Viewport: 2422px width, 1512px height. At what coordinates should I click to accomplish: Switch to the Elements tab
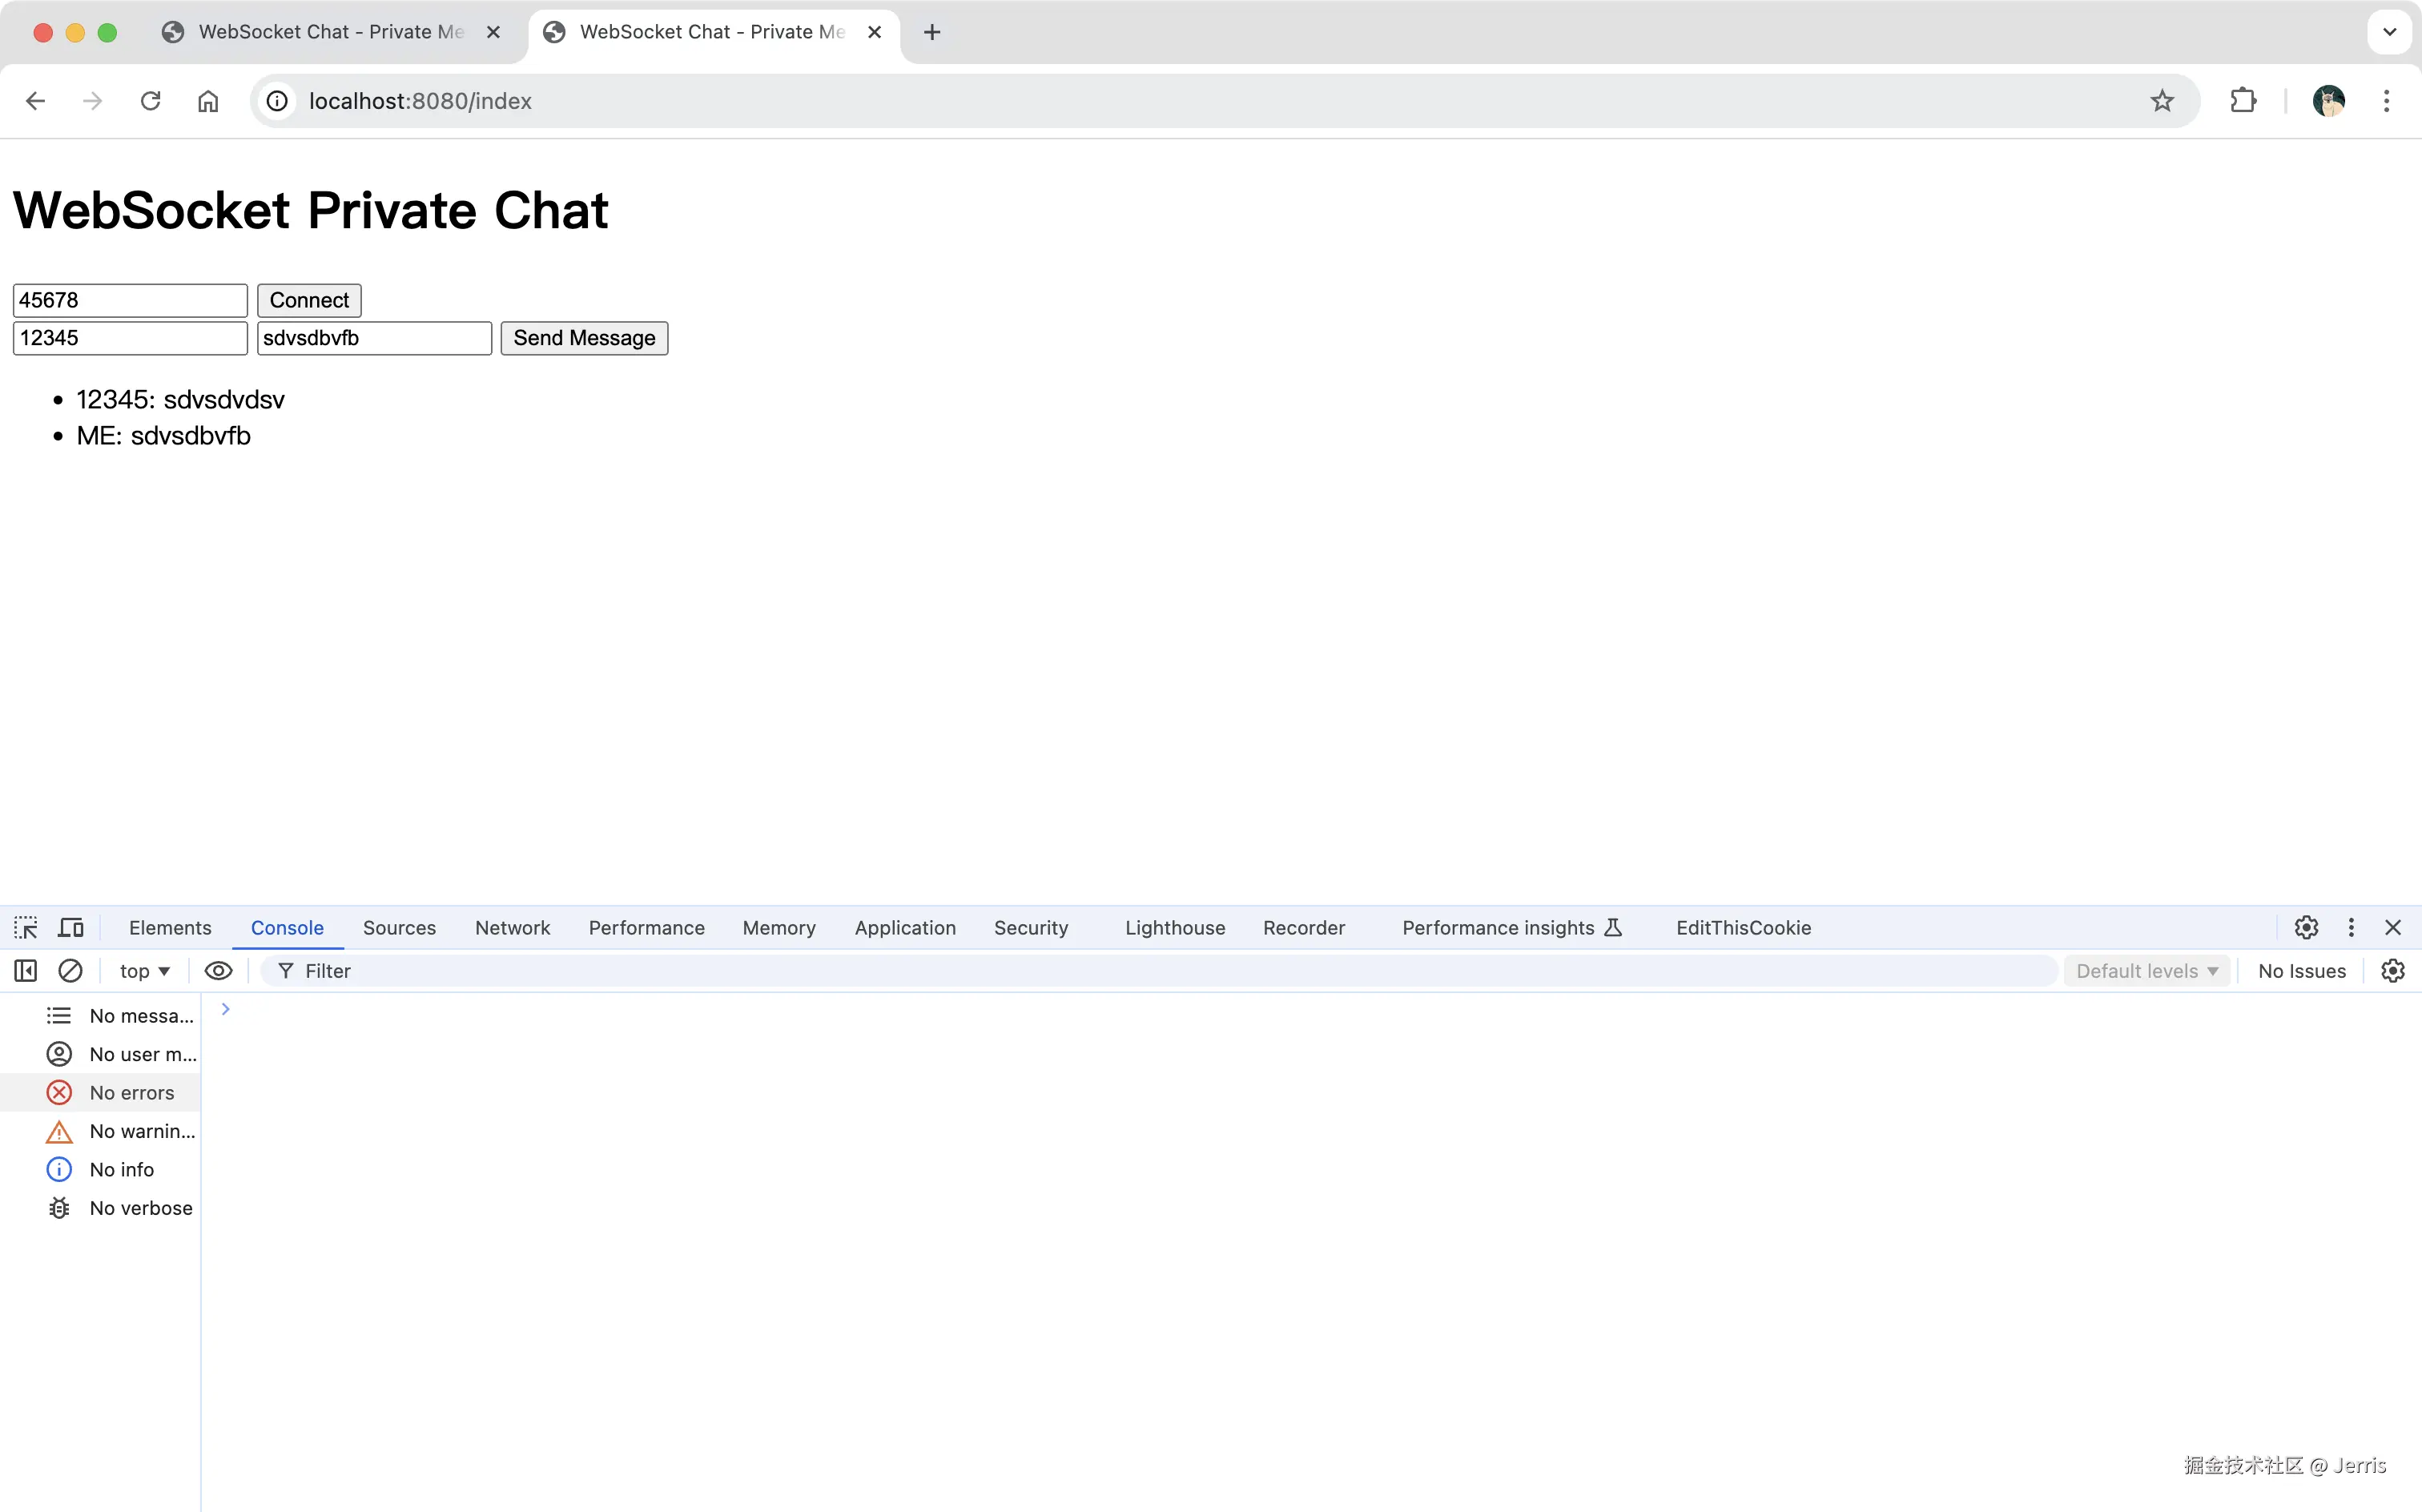pyautogui.click(x=170, y=927)
